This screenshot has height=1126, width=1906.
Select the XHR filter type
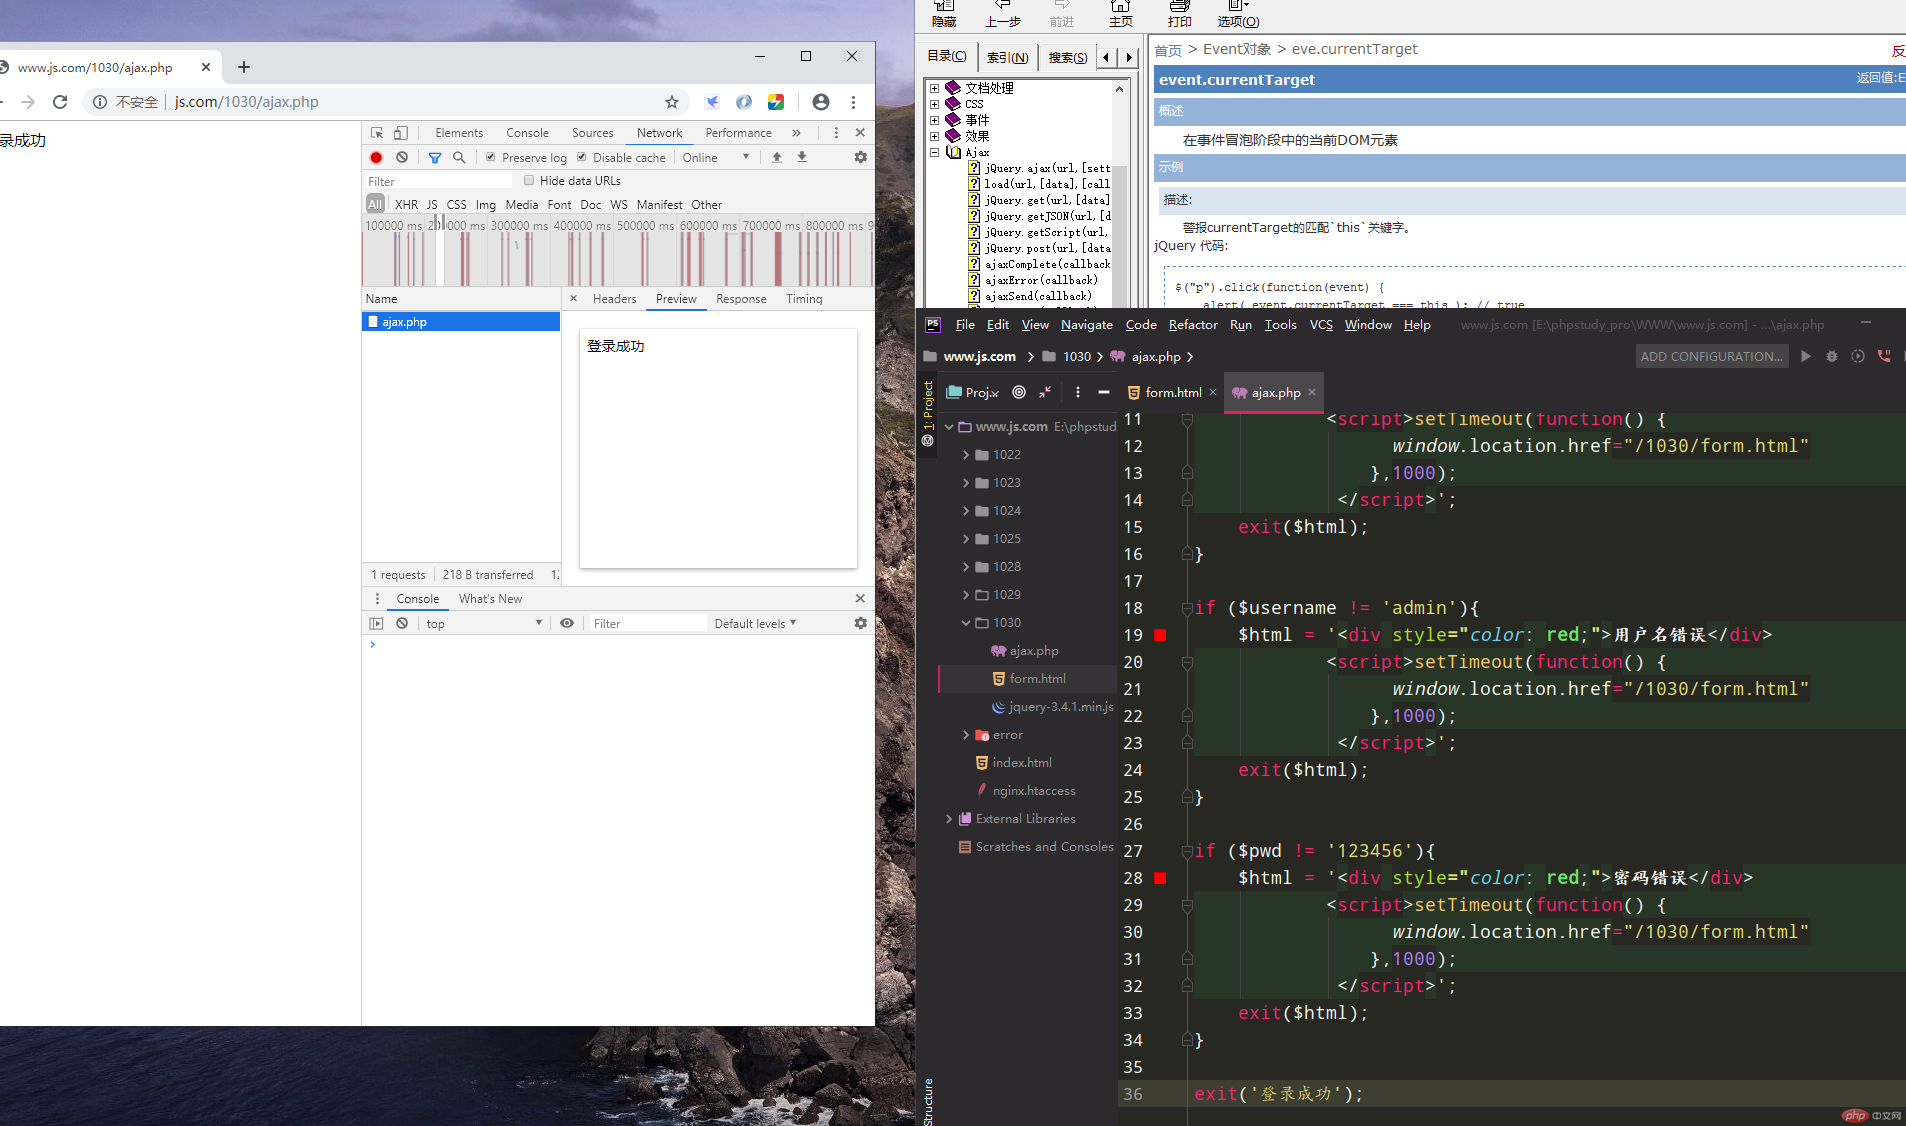point(406,204)
